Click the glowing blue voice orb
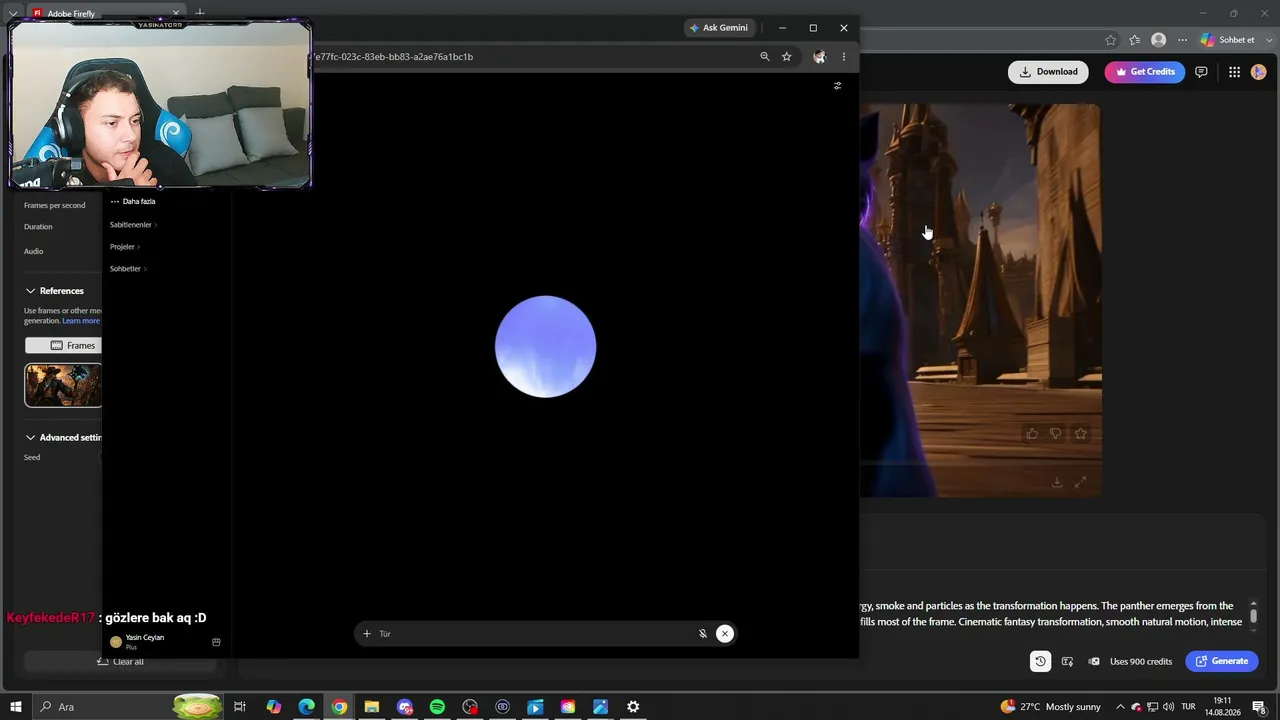The width and height of the screenshot is (1280, 720). [x=546, y=346]
